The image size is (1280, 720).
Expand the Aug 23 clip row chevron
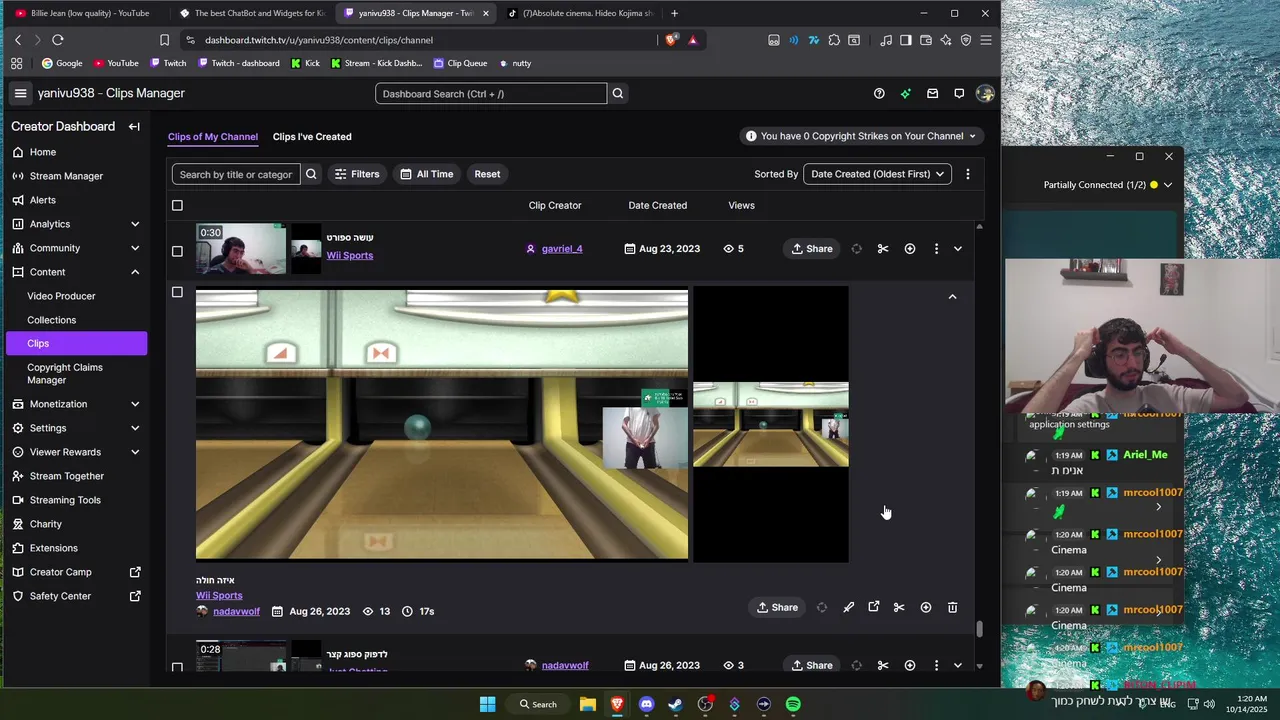(958, 248)
